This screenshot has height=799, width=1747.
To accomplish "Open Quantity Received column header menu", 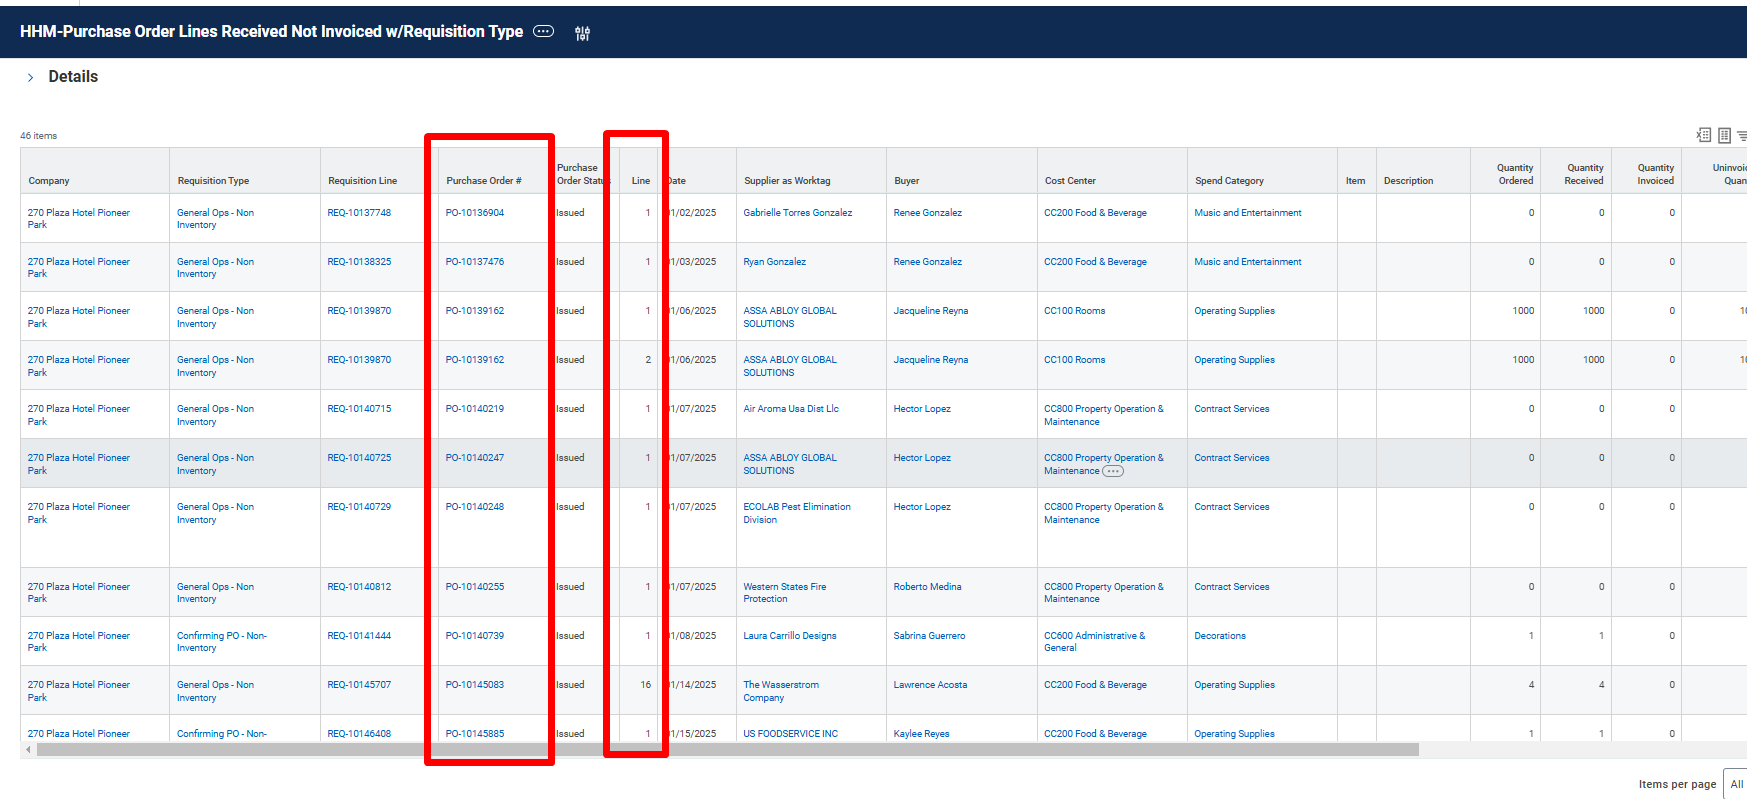I will 1584,174.
